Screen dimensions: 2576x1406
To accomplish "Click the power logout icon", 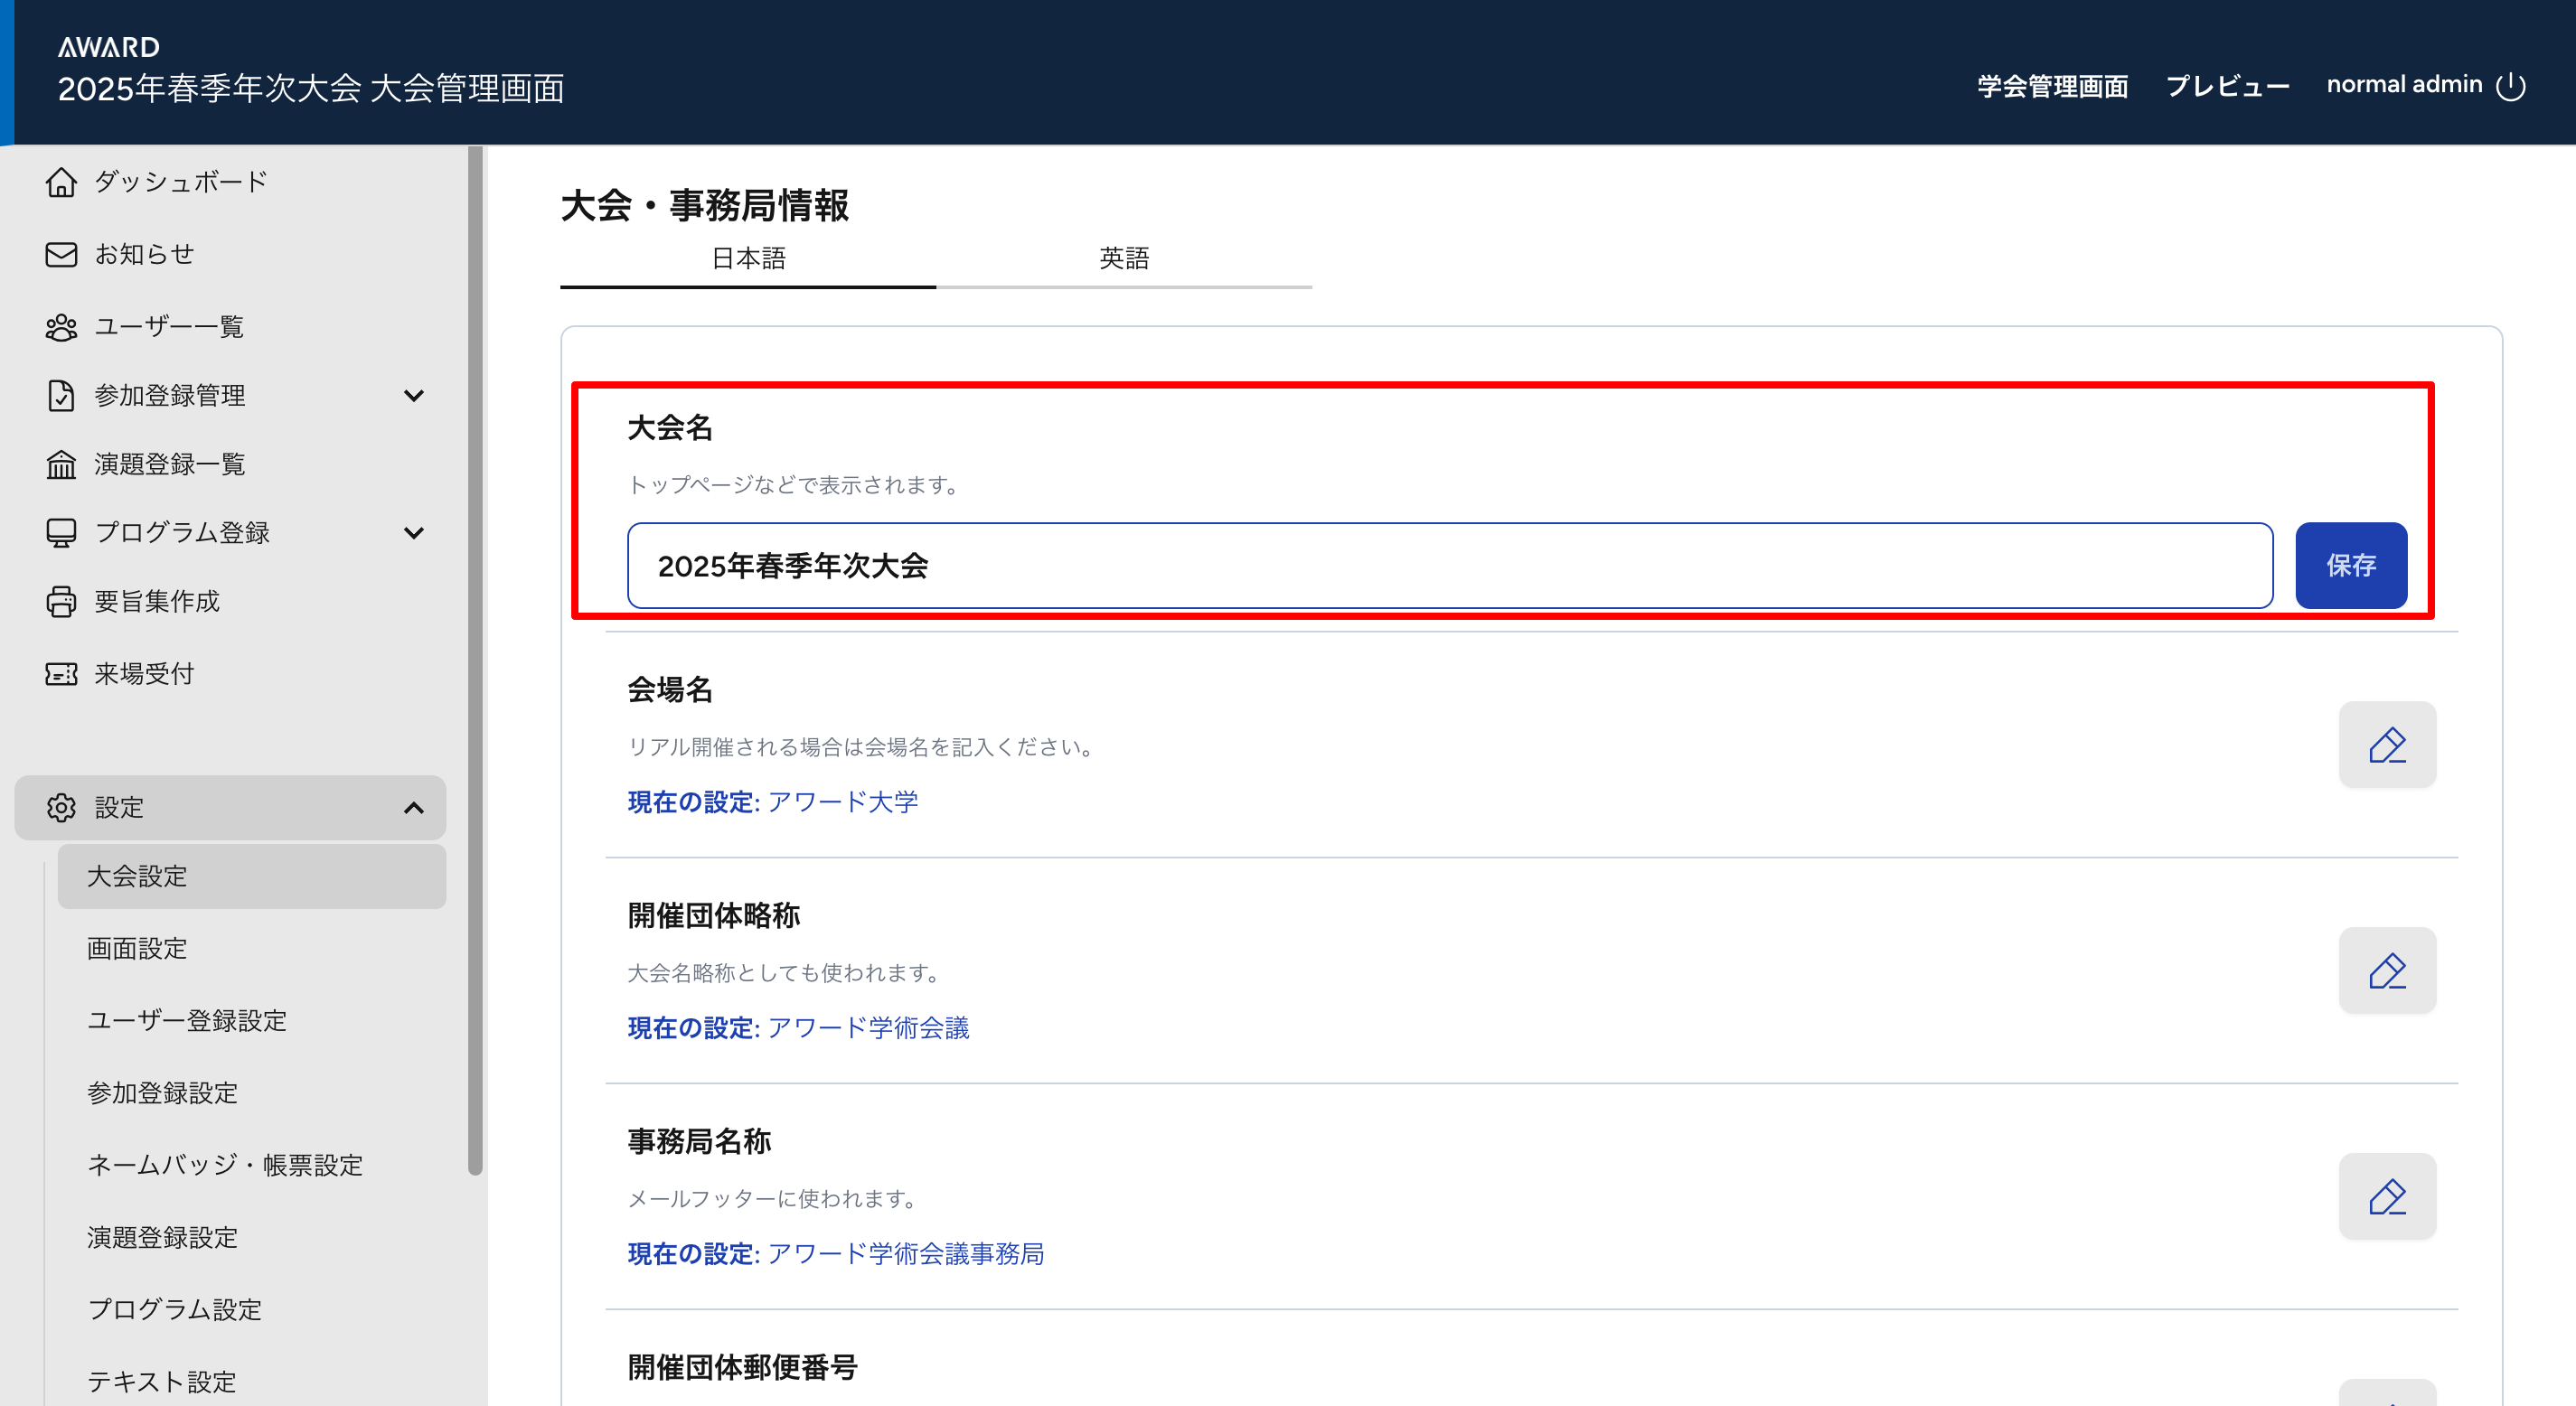I will tap(2510, 86).
